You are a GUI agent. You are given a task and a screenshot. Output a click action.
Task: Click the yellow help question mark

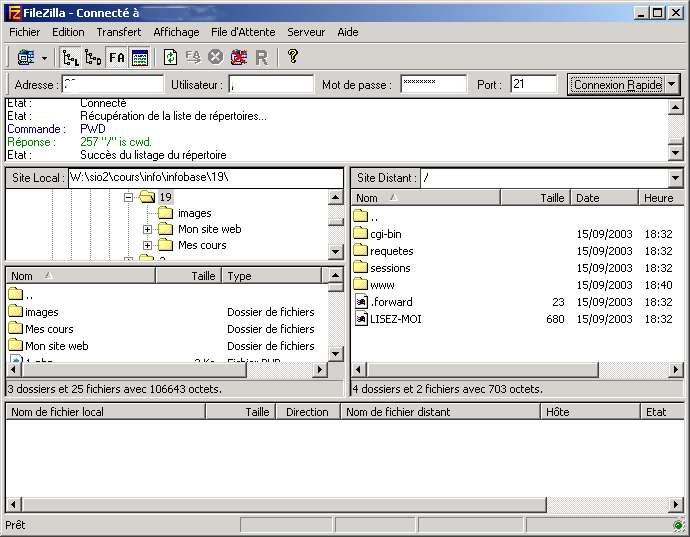tap(293, 57)
